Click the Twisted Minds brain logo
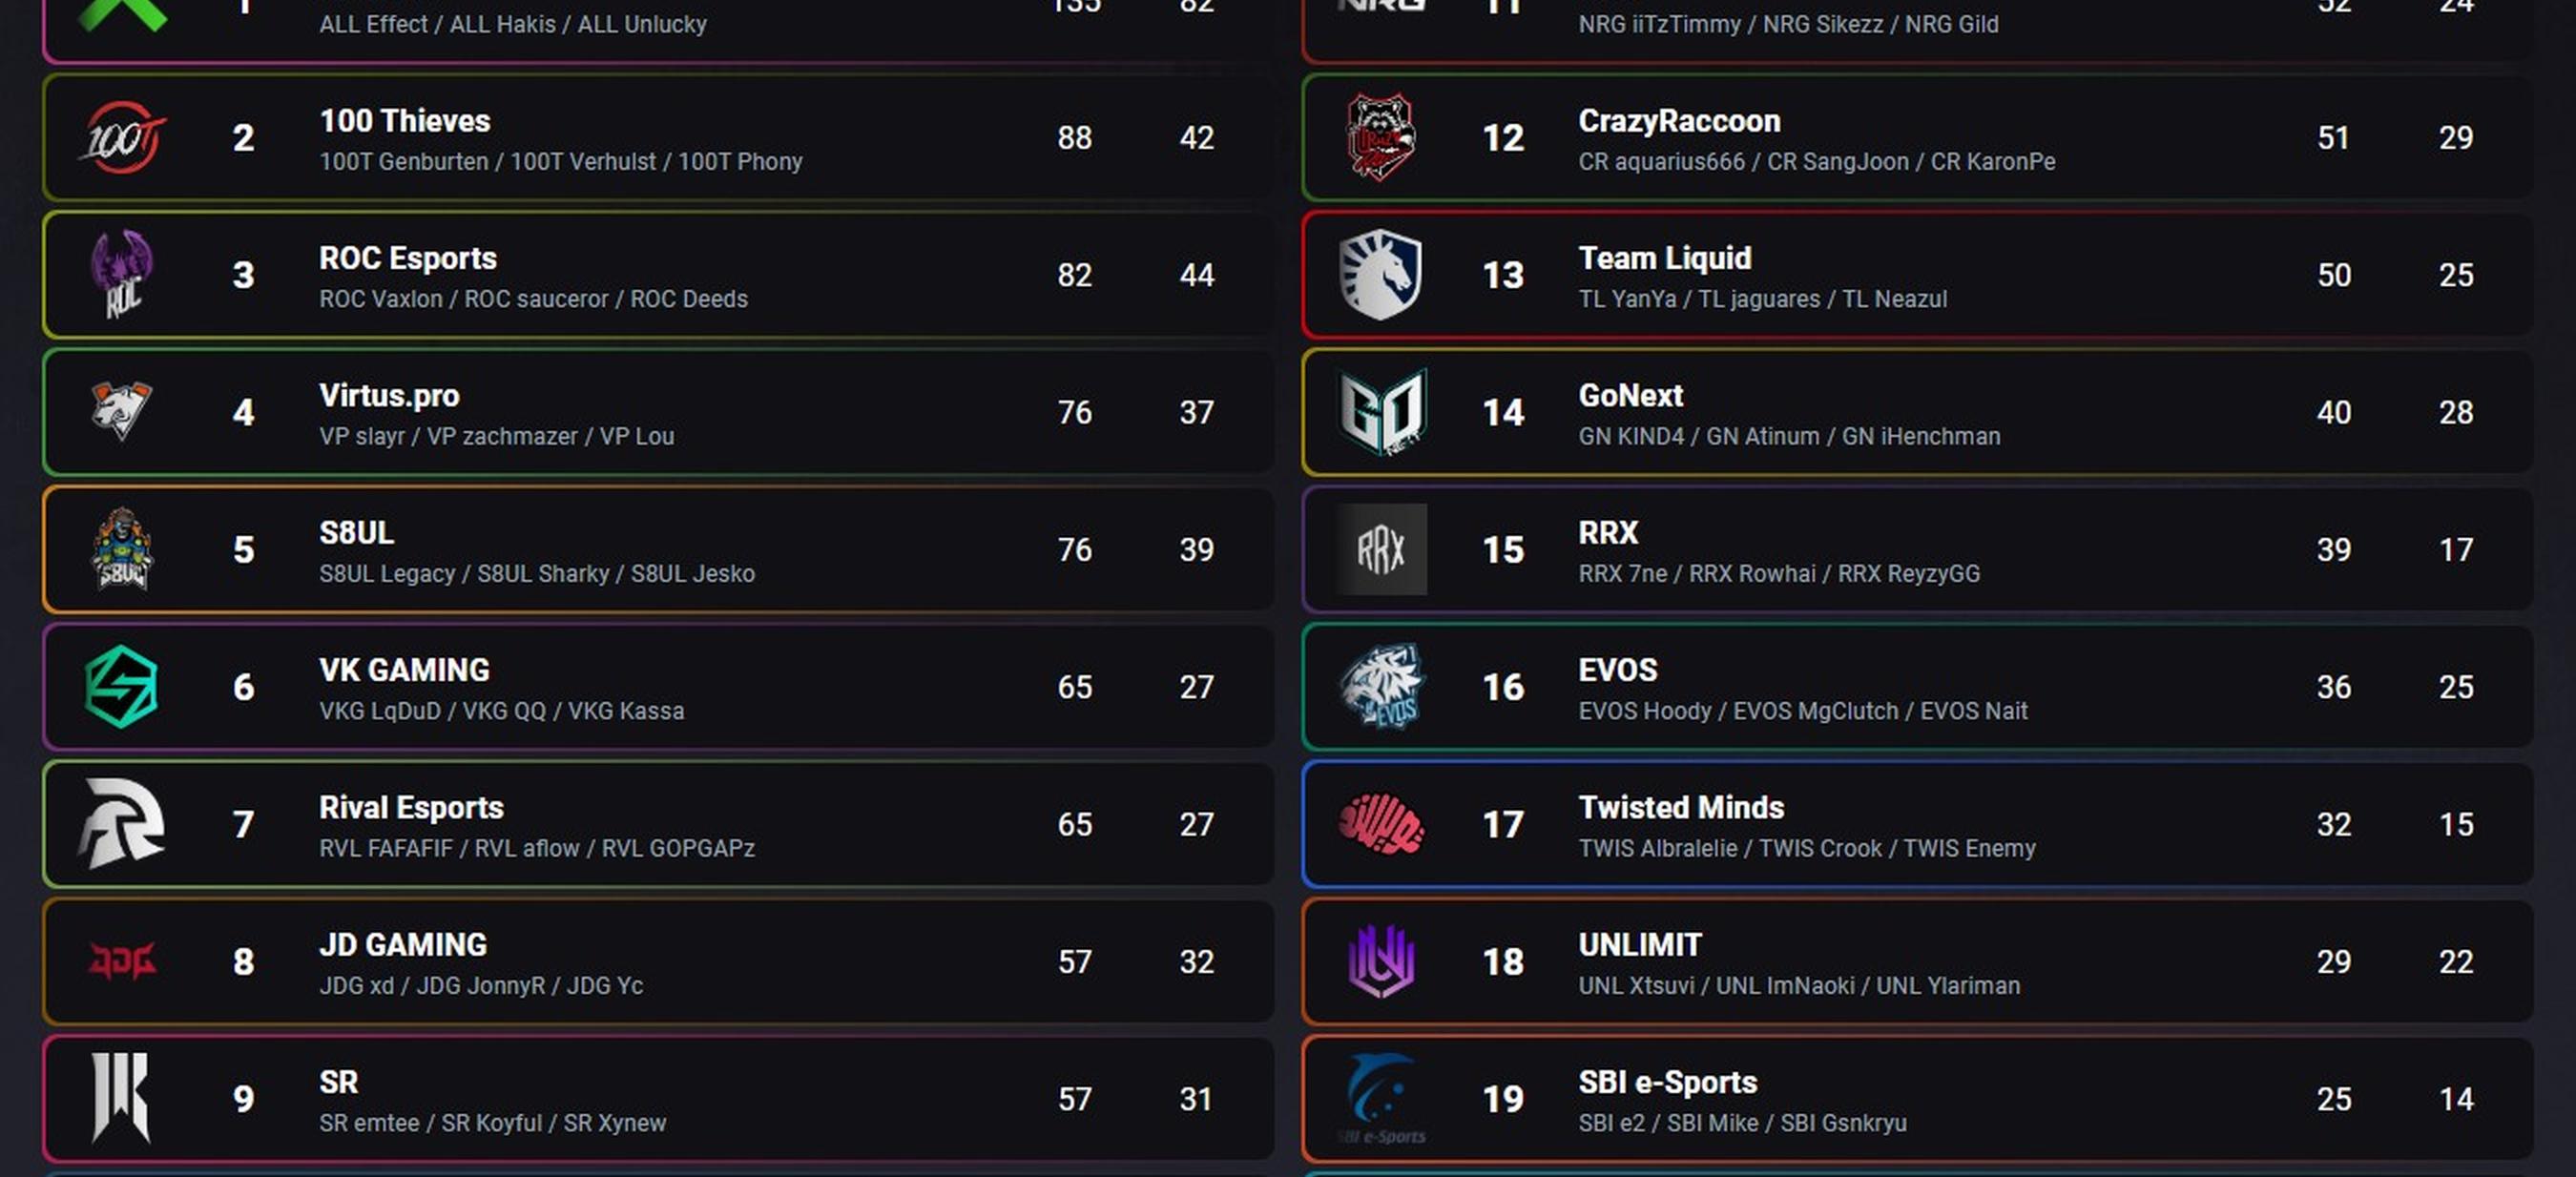Image resolution: width=2576 pixels, height=1177 pixels. click(x=1381, y=824)
